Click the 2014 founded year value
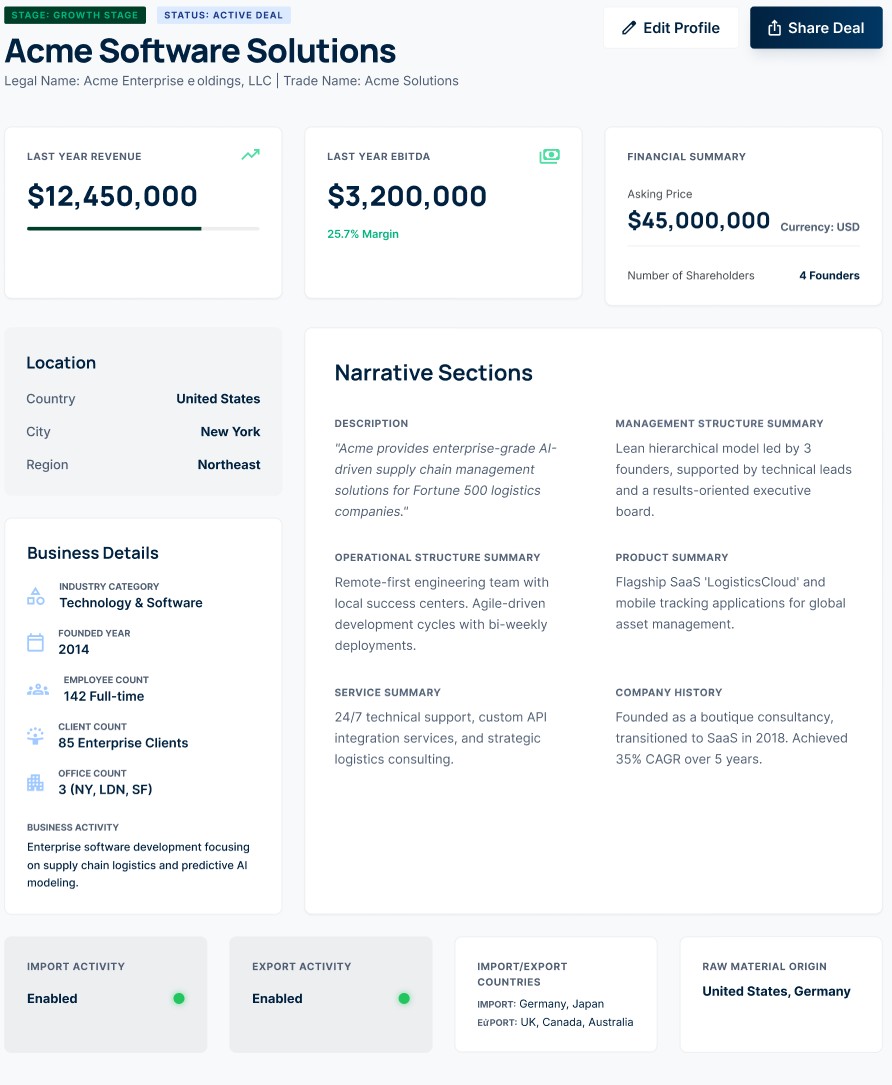Image resolution: width=892 pixels, height=1085 pixels. pos(73,649)
